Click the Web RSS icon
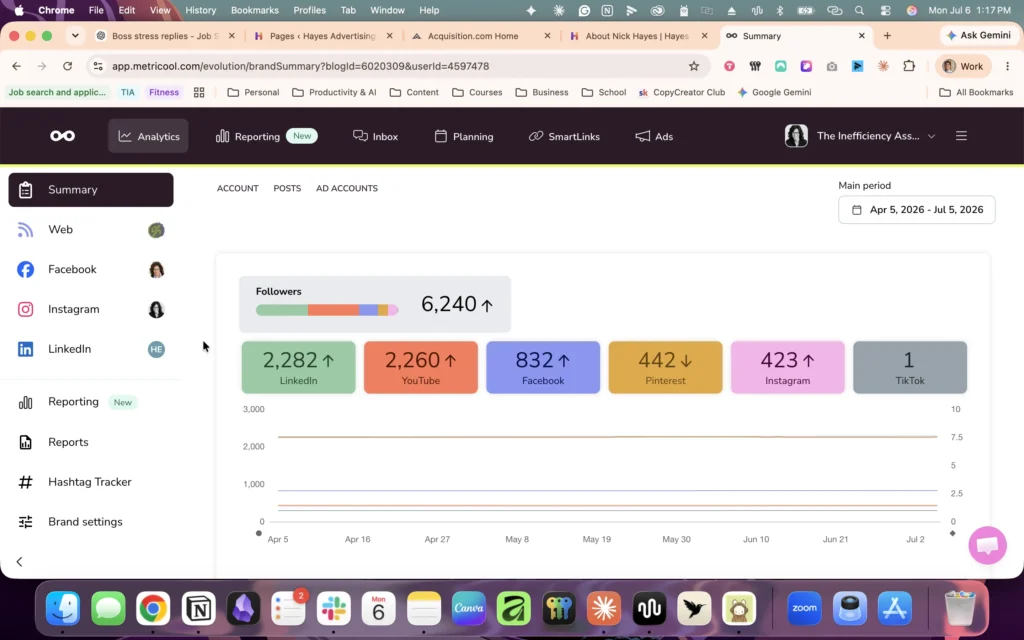1024x640 pixels. coord(25,230)
